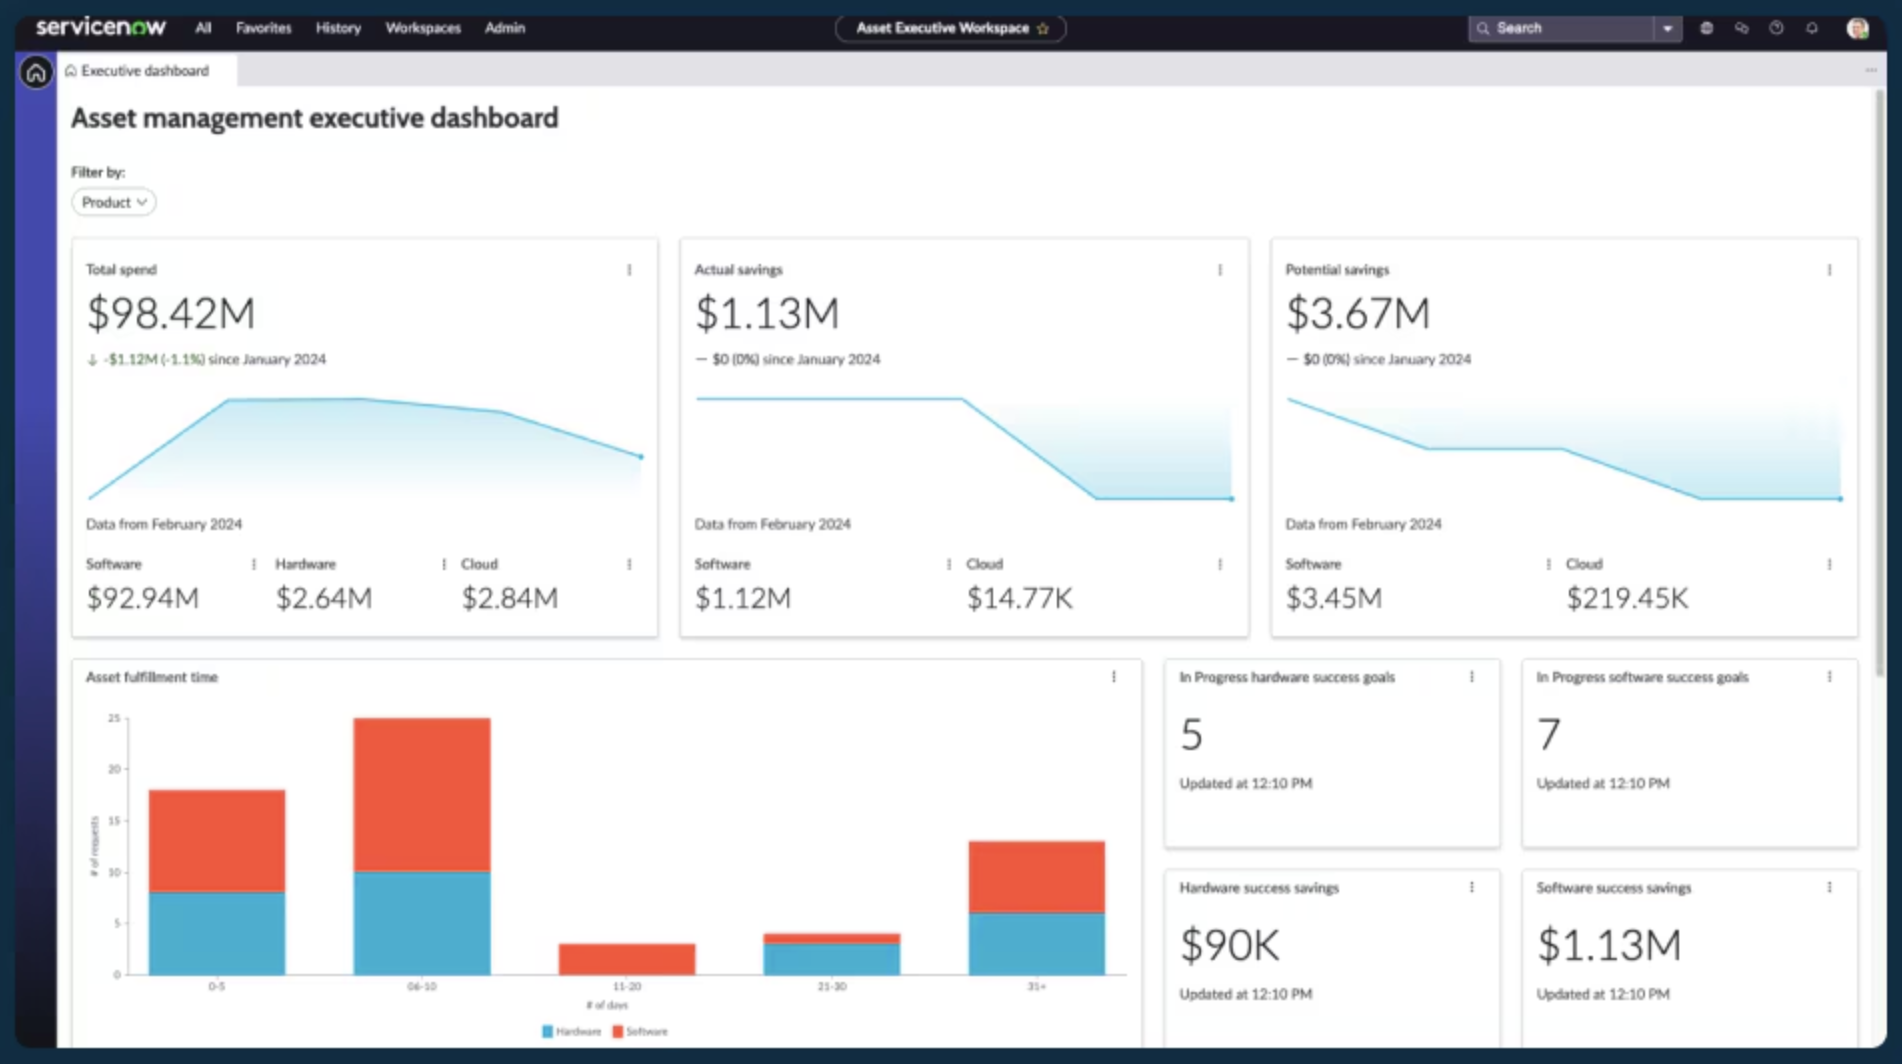Image resolution: width=1902 pixels, height=1064 pixels.
Task: Click the help icon in the header
Action: (x=1776, y=28)
